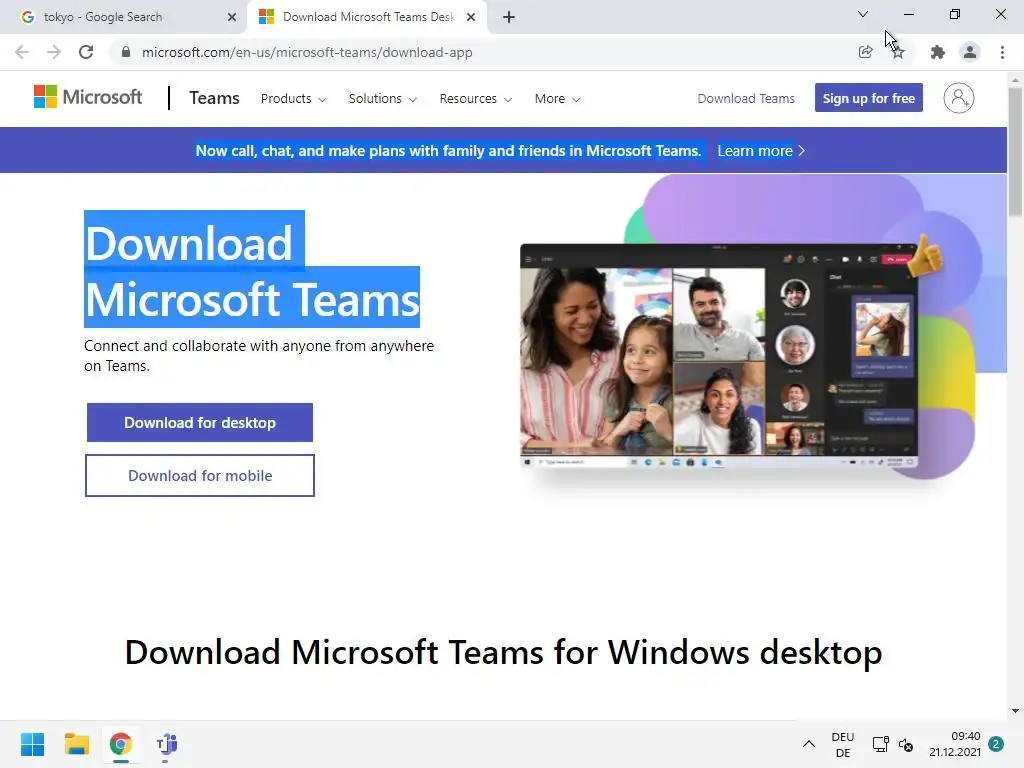
Task: Reload the page with the refresh icon
Action: (86, 52)
